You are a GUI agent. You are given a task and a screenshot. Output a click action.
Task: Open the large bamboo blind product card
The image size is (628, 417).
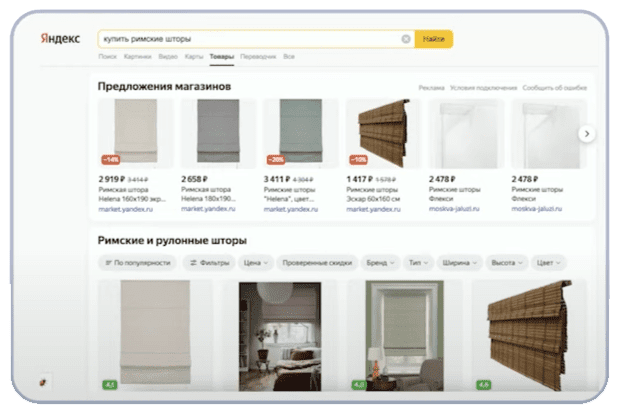529,336
